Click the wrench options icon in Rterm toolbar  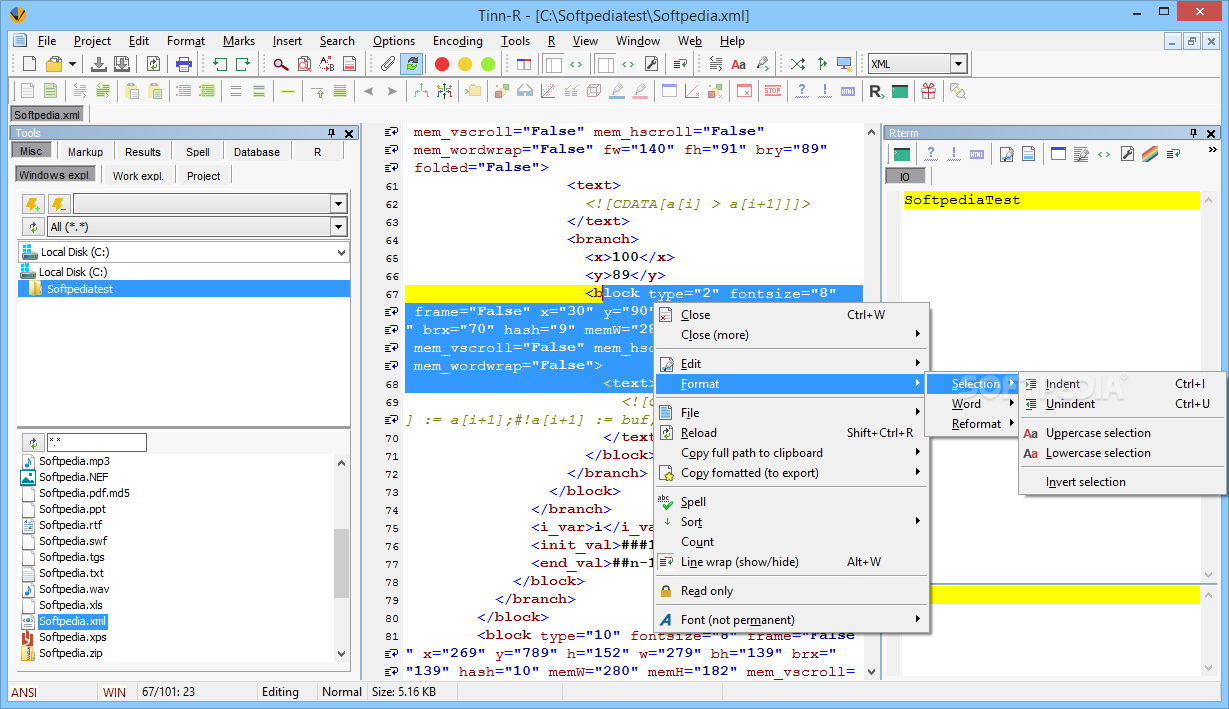click(x=1127, y=154)
